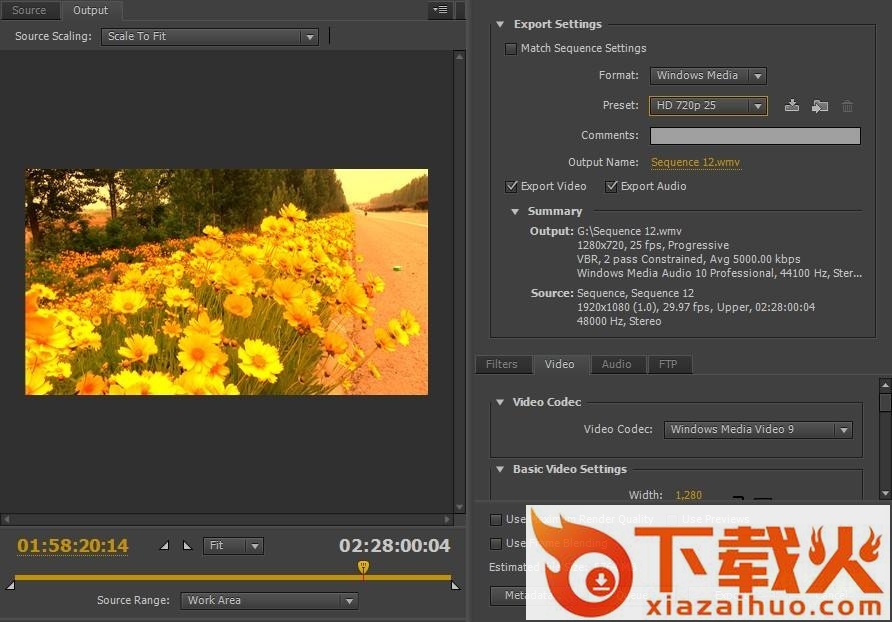Image resolution: width=892 pixels, height=622 pixels.
Task: Click the playhead marker on the timeline
Action: 364,567
